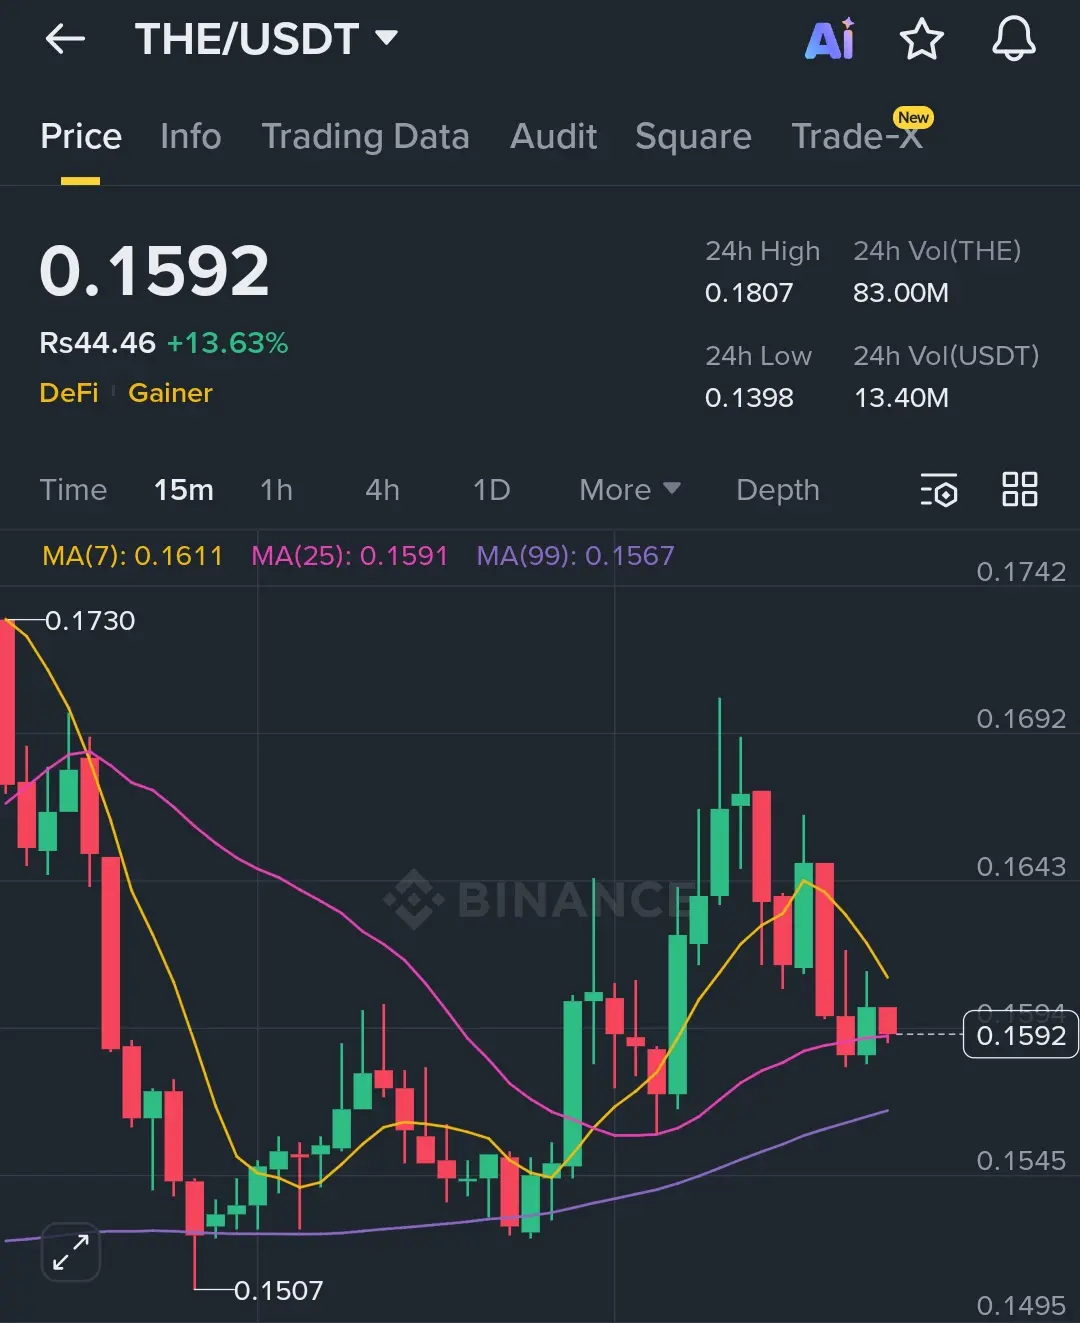Screen dimensions: 1080x1323
Task: Select the Time line-chart interval
Action: (73, 490)
